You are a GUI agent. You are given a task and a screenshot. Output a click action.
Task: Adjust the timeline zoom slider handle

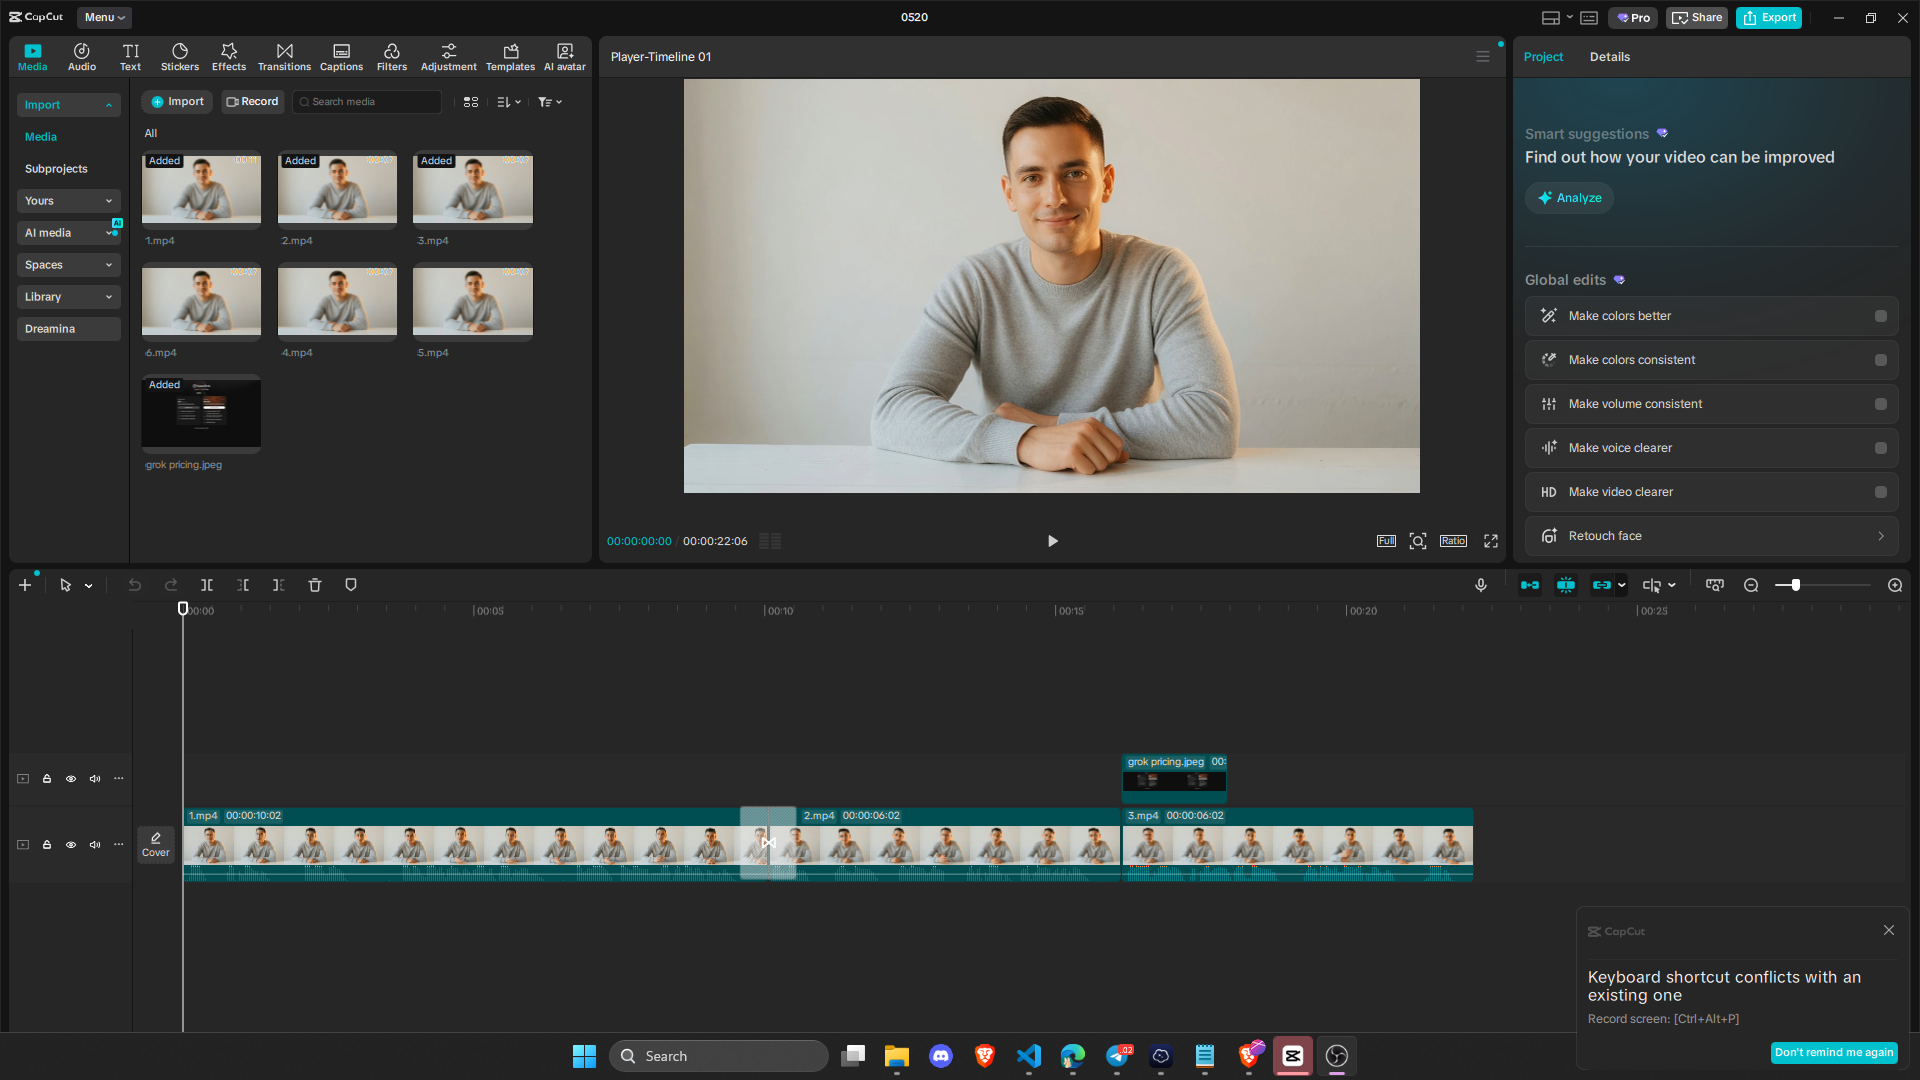1796,585
